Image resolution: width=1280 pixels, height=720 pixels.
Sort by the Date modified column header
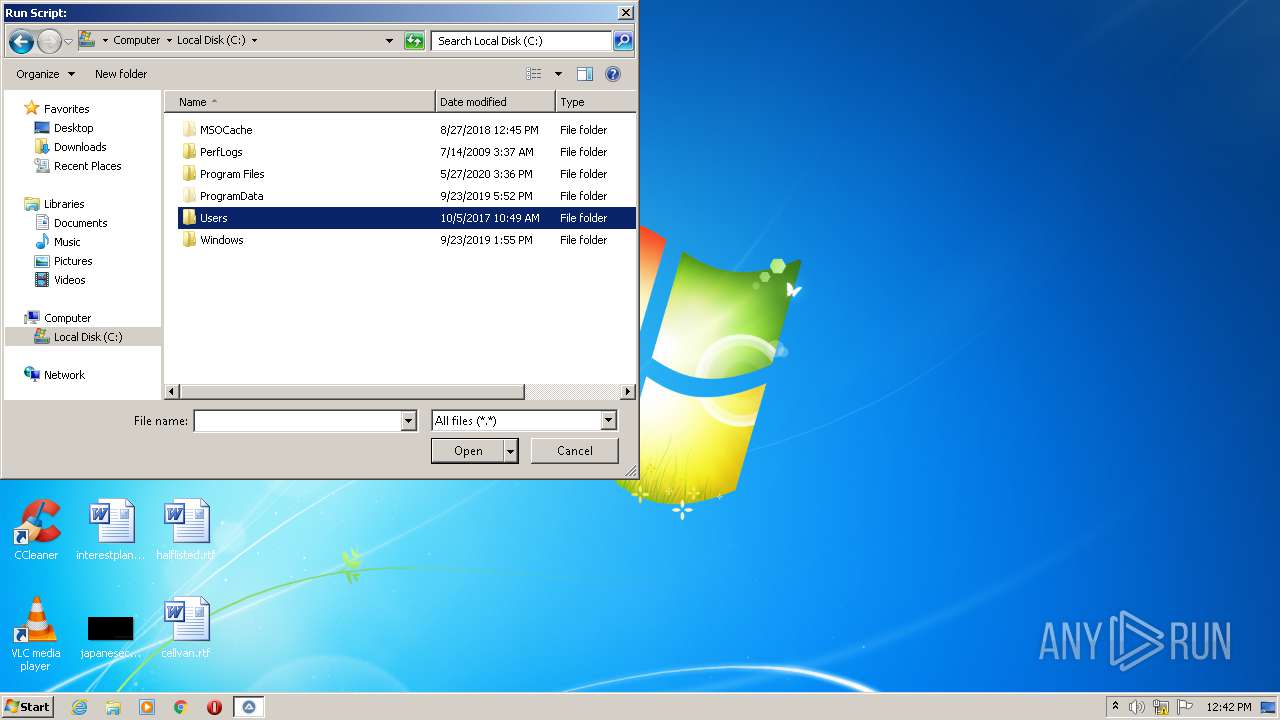click(495, 102)
